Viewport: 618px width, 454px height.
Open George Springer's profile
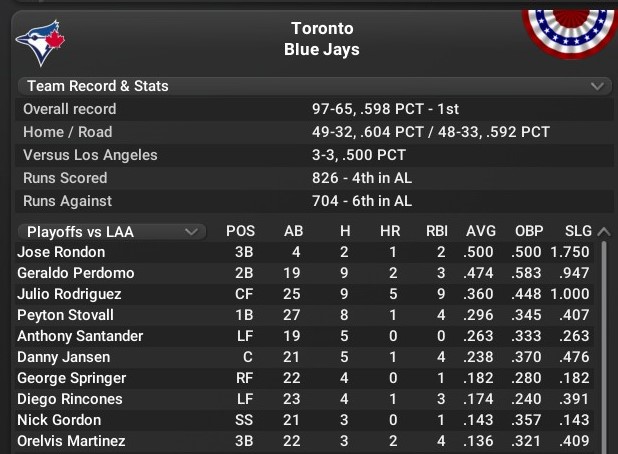point(71,378)
